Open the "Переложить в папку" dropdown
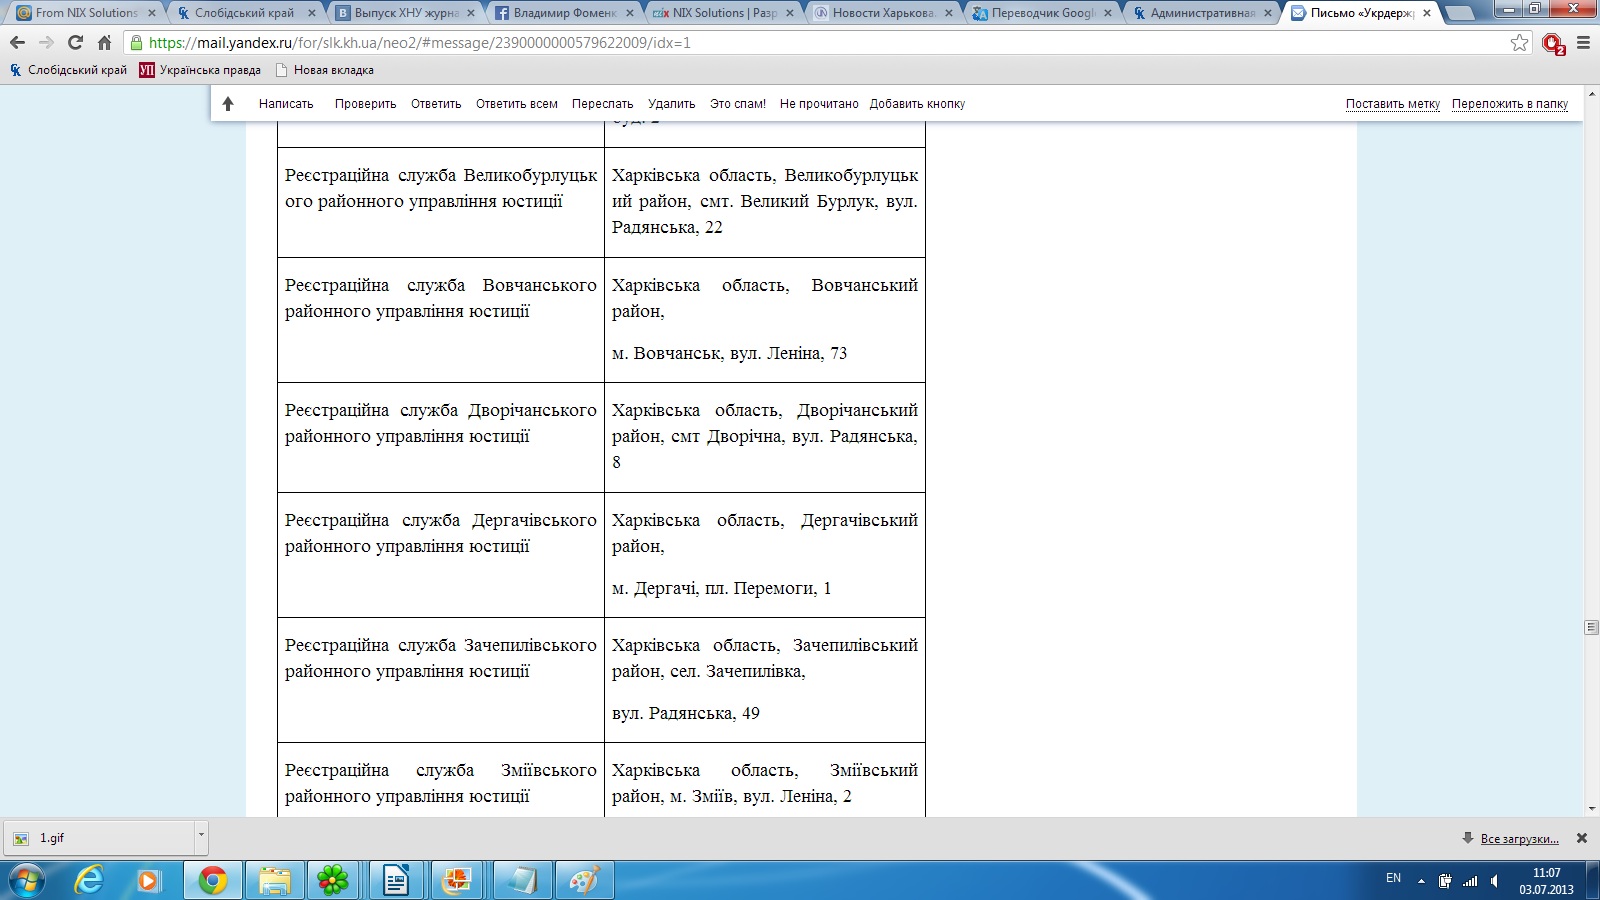This screenshot has height=900, width=1600. (x=1509, y=104)
